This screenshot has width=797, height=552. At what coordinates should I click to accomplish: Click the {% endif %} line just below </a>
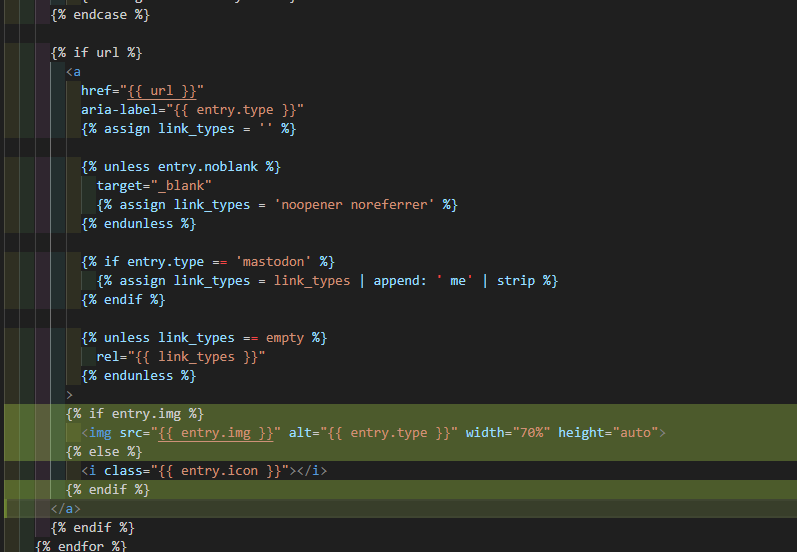[93, 528]
